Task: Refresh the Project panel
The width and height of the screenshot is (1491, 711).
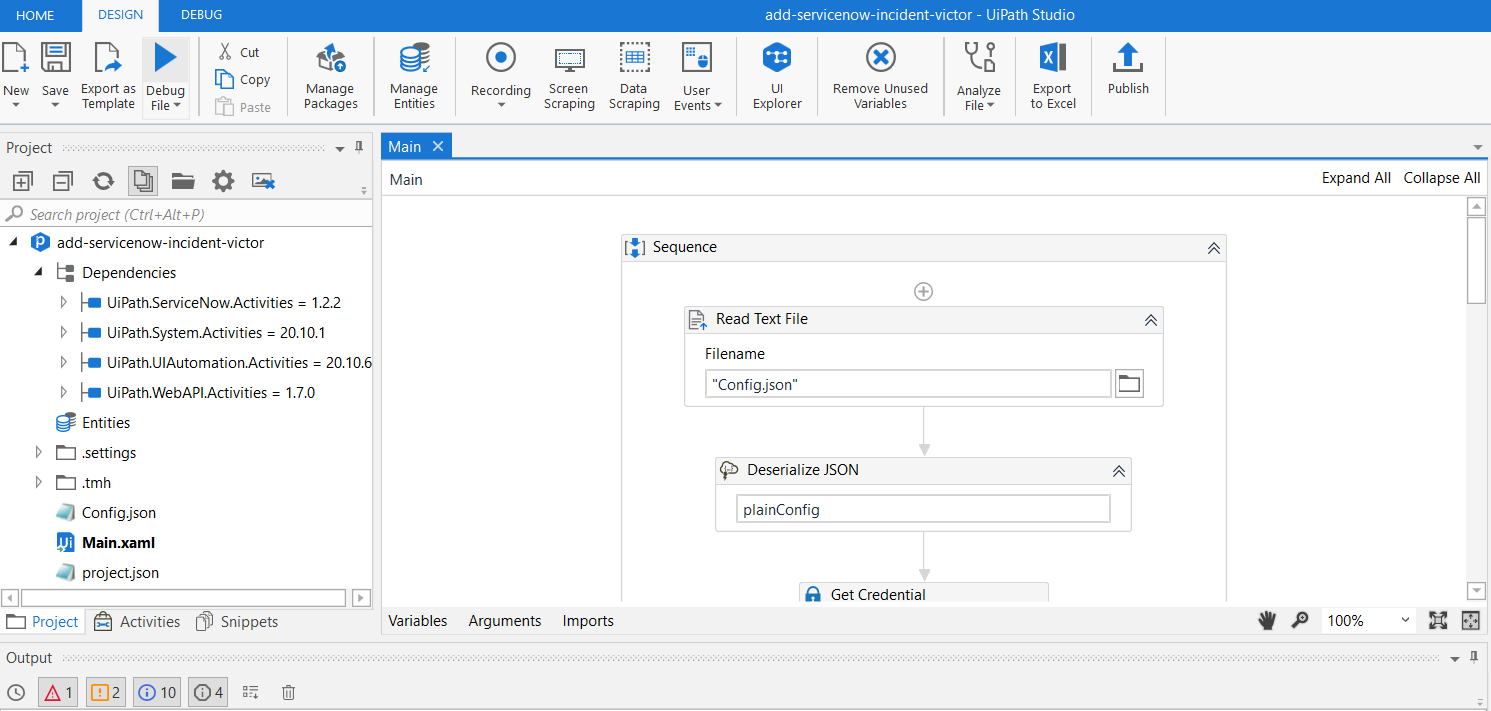Action: [103, 181]
